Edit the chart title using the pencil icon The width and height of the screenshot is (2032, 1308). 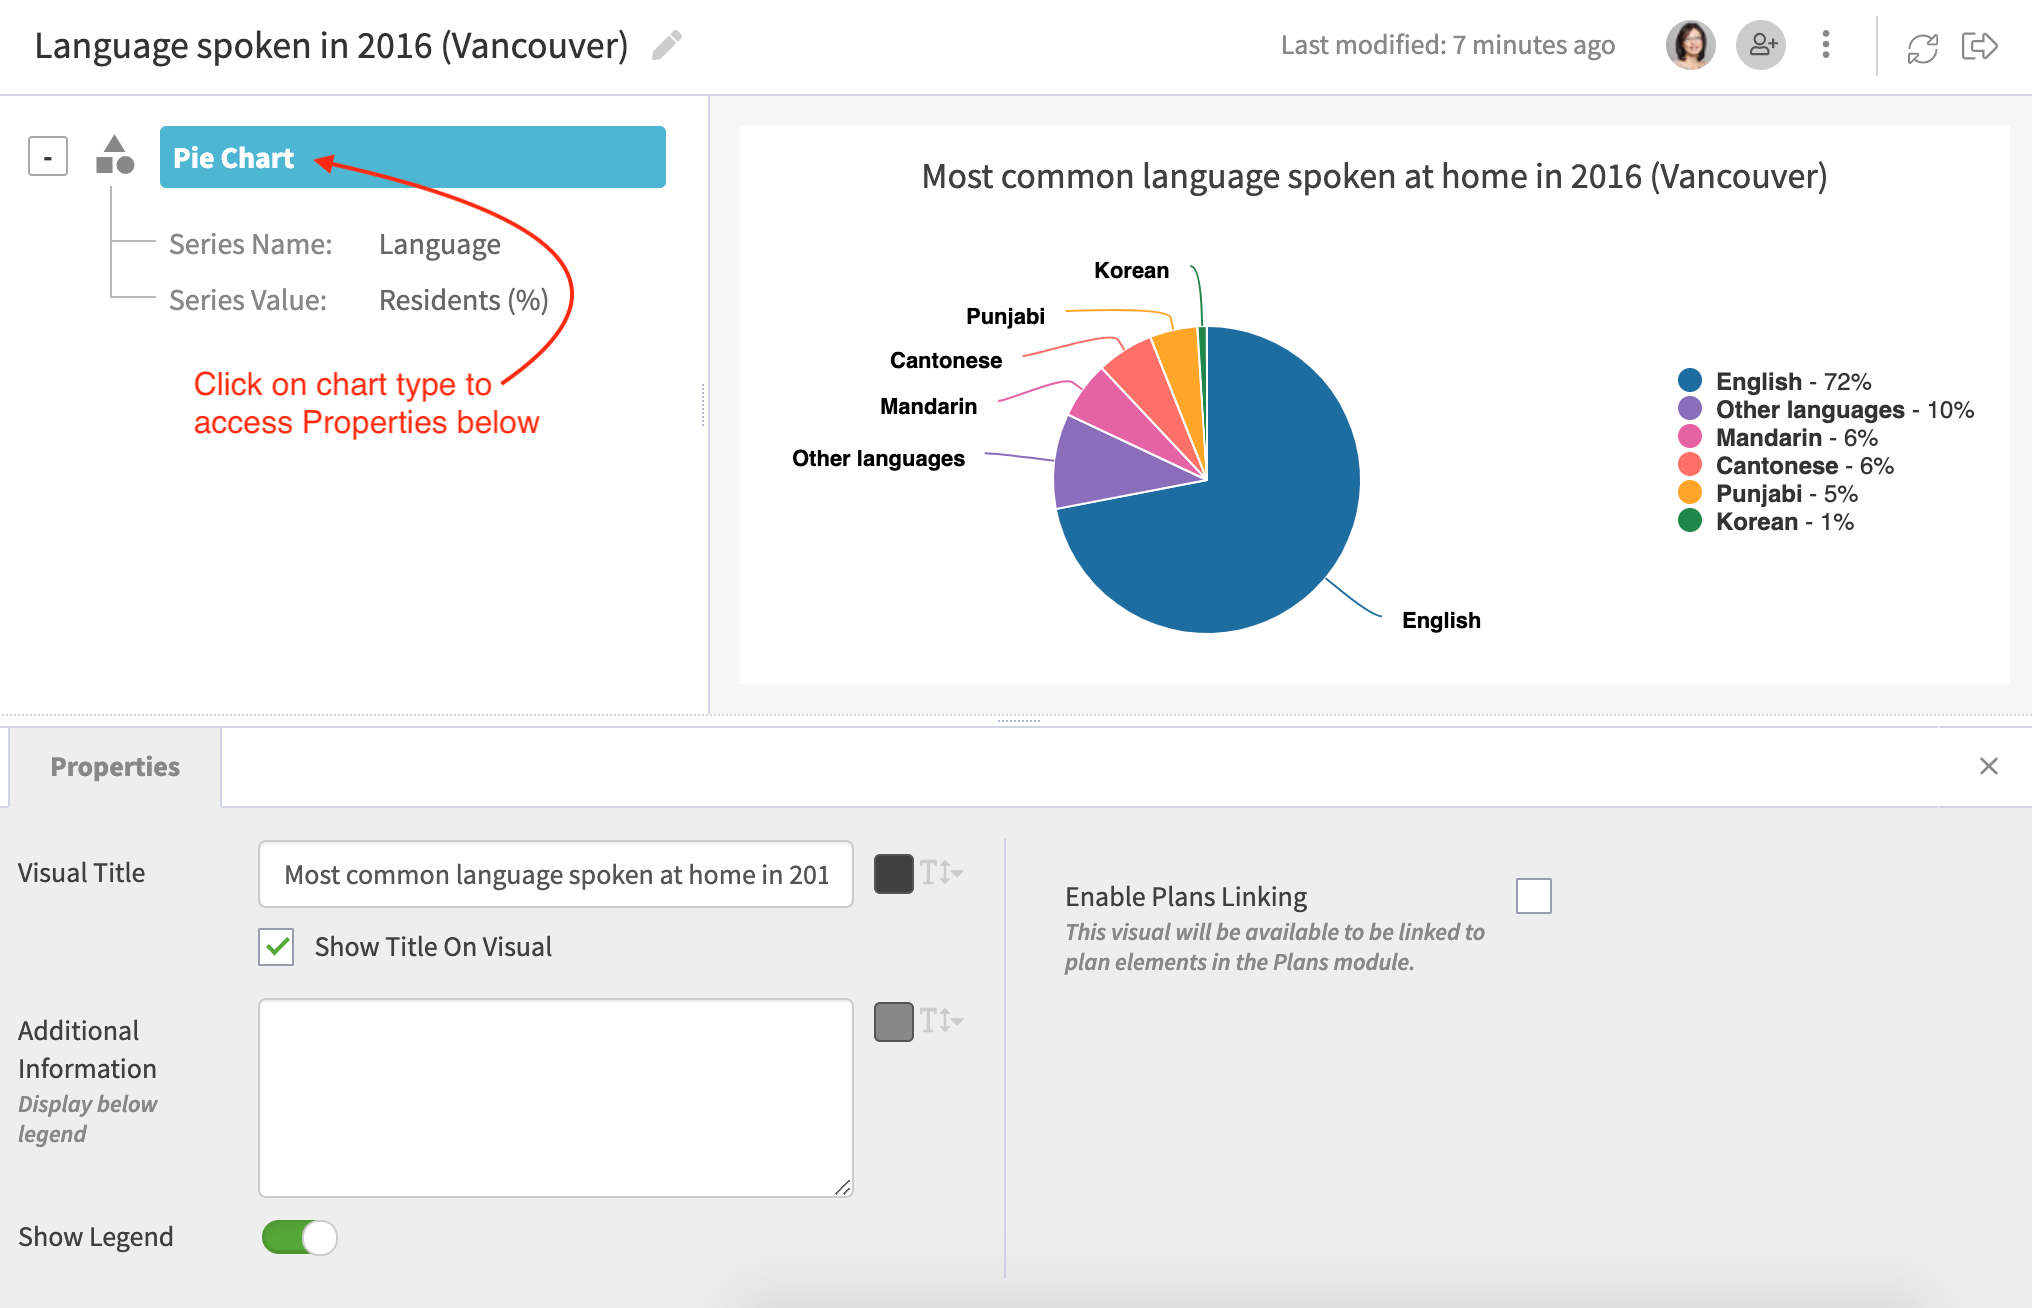click(x=667, y=44)
